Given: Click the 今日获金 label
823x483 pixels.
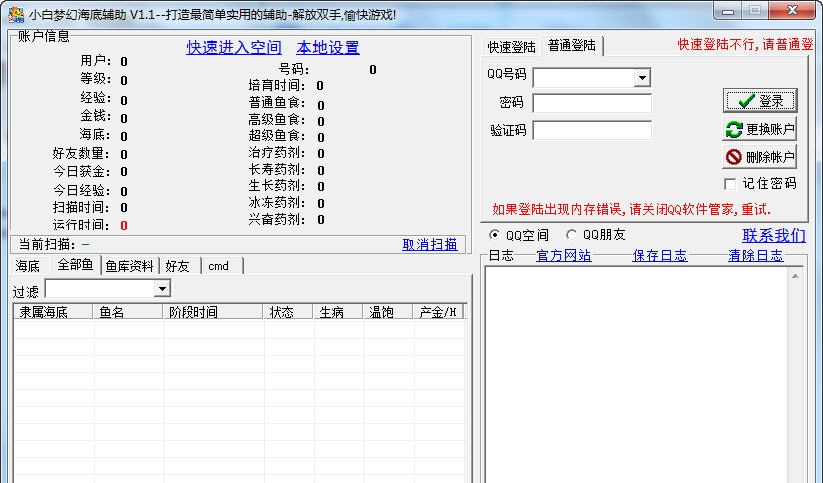Looking at the screenshot, I should point(81,172).
